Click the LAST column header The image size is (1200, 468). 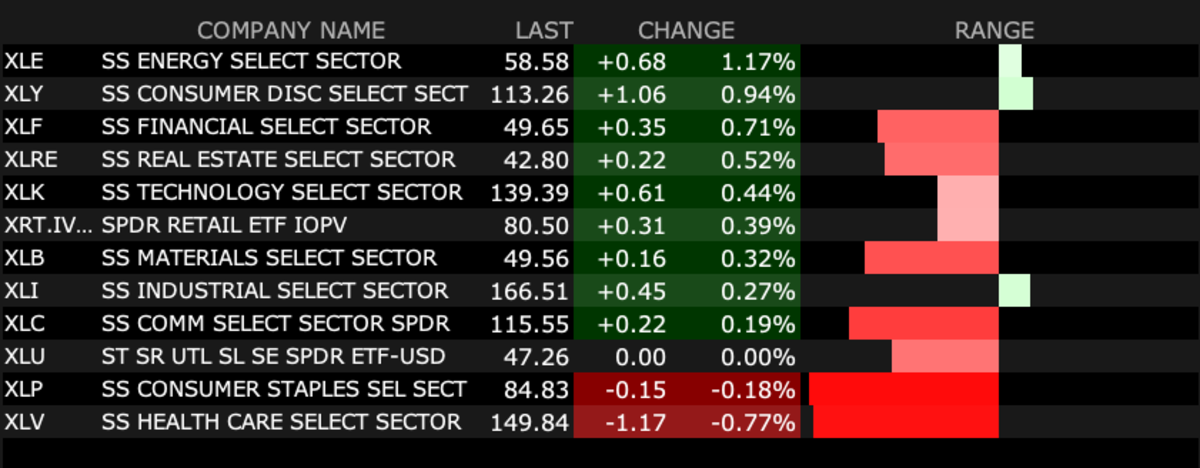(544, 31)
